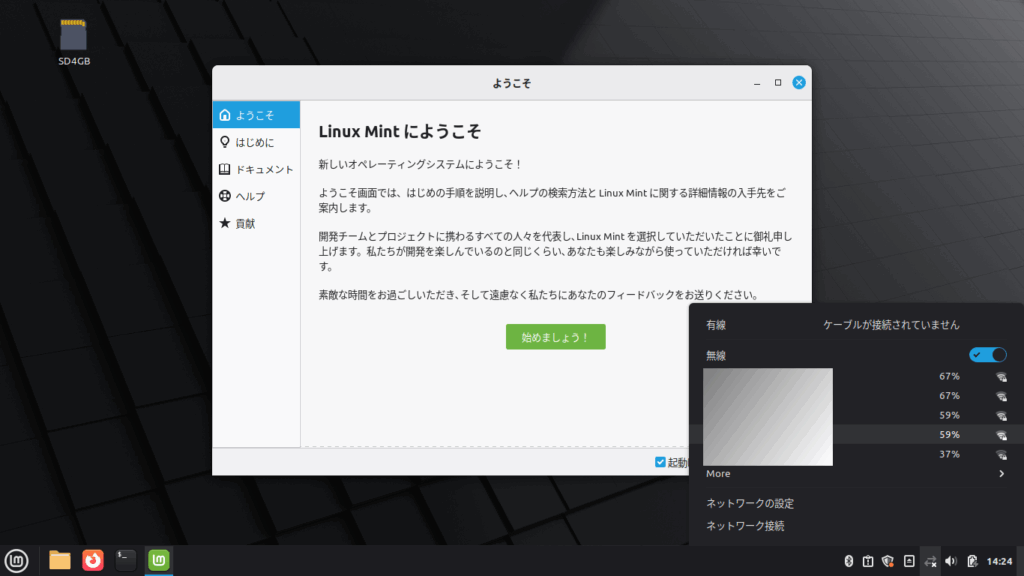Viewport: 1024px width, 576px height.
Task: Uncheck the 起動 show-at-startup checkbox
Action: pos(660,462)
